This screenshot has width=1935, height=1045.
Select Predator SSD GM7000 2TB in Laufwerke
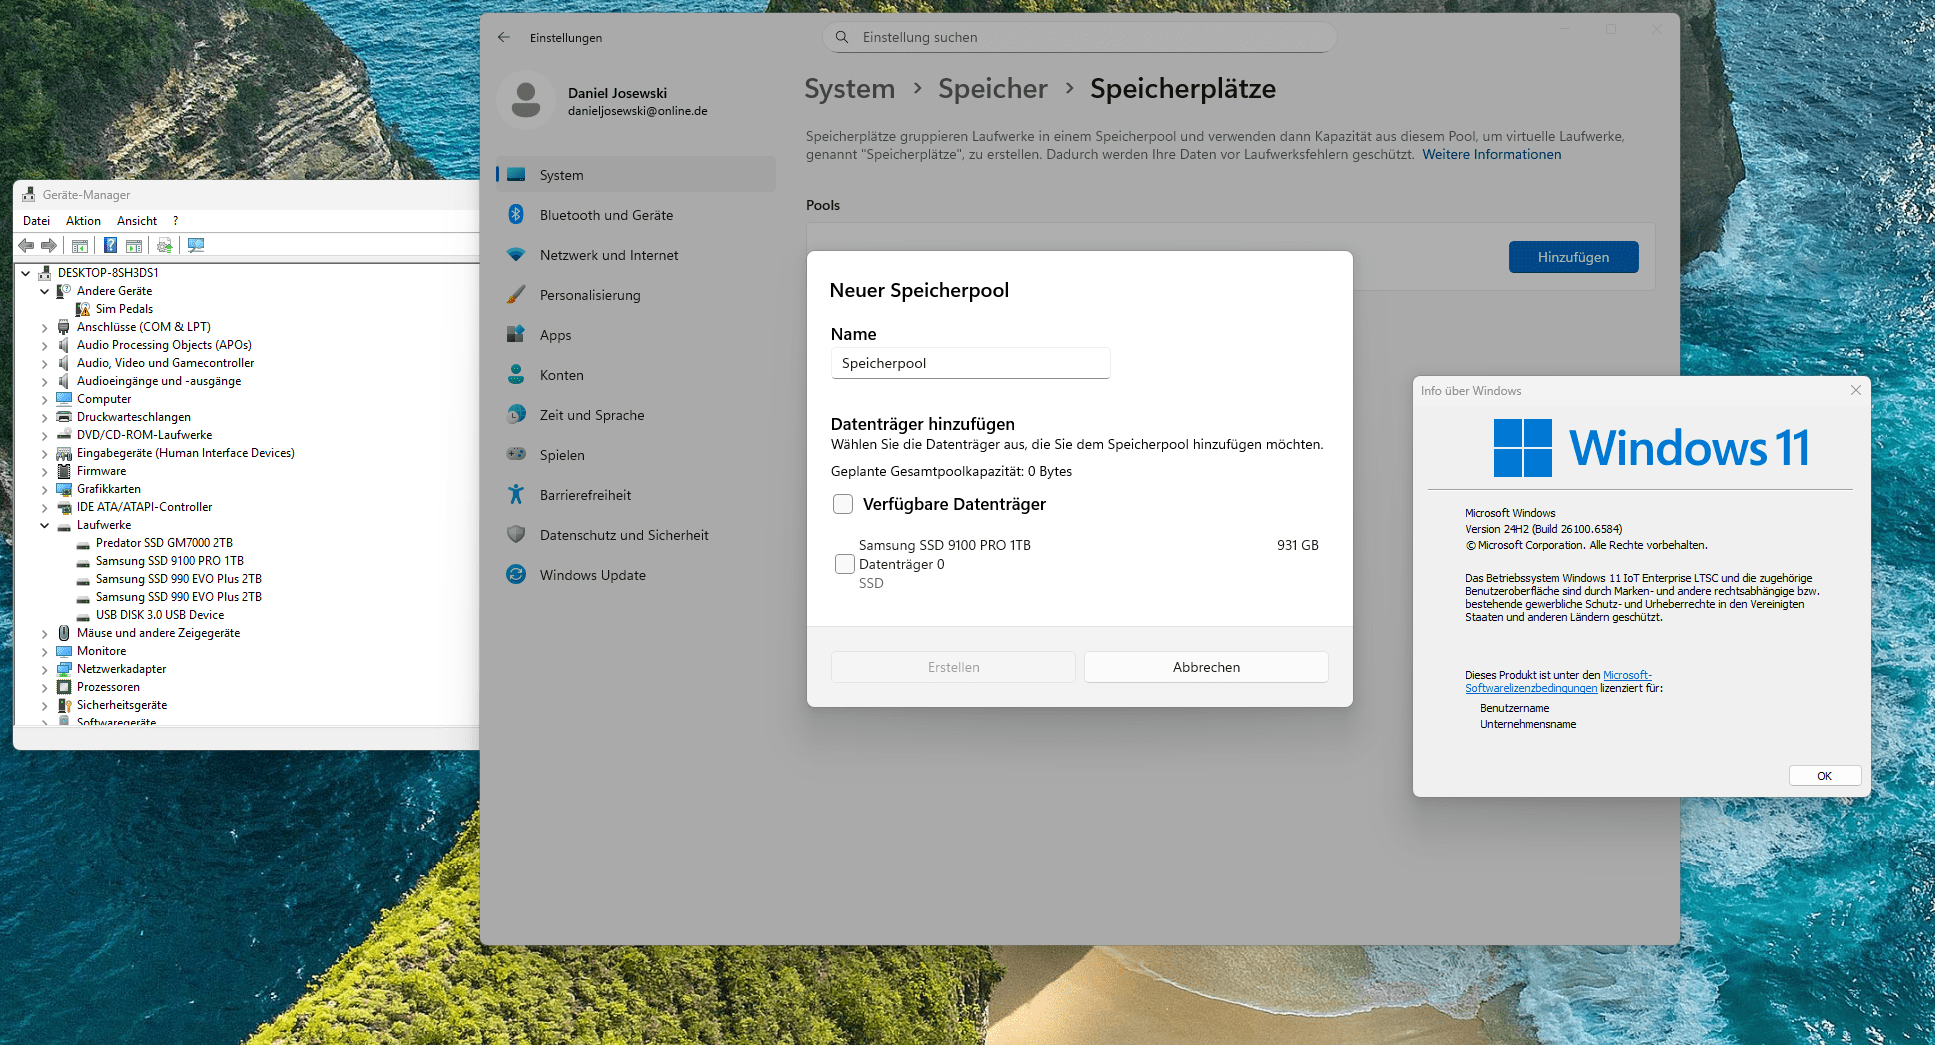(164, 543)
